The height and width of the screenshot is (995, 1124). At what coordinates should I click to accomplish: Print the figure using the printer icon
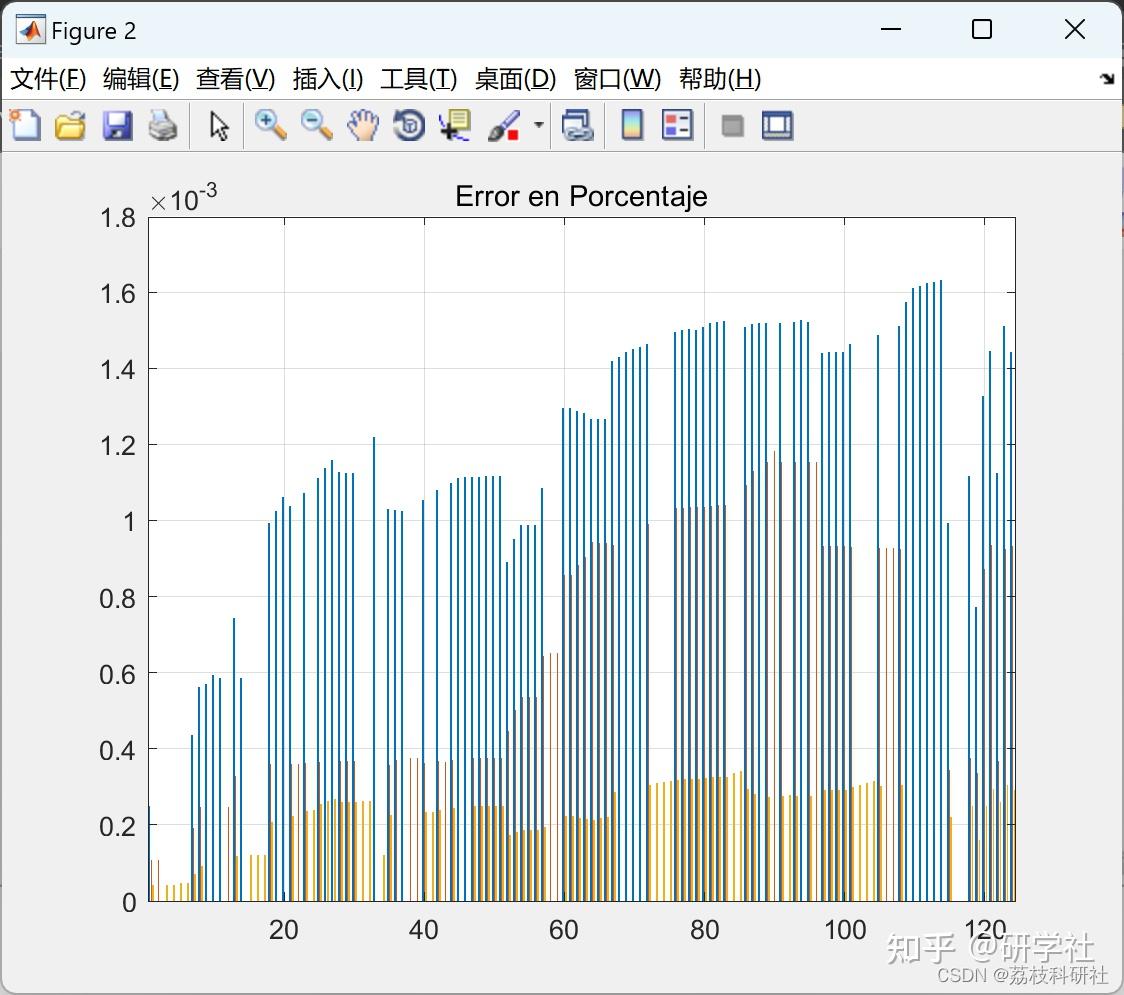[163, 125]
